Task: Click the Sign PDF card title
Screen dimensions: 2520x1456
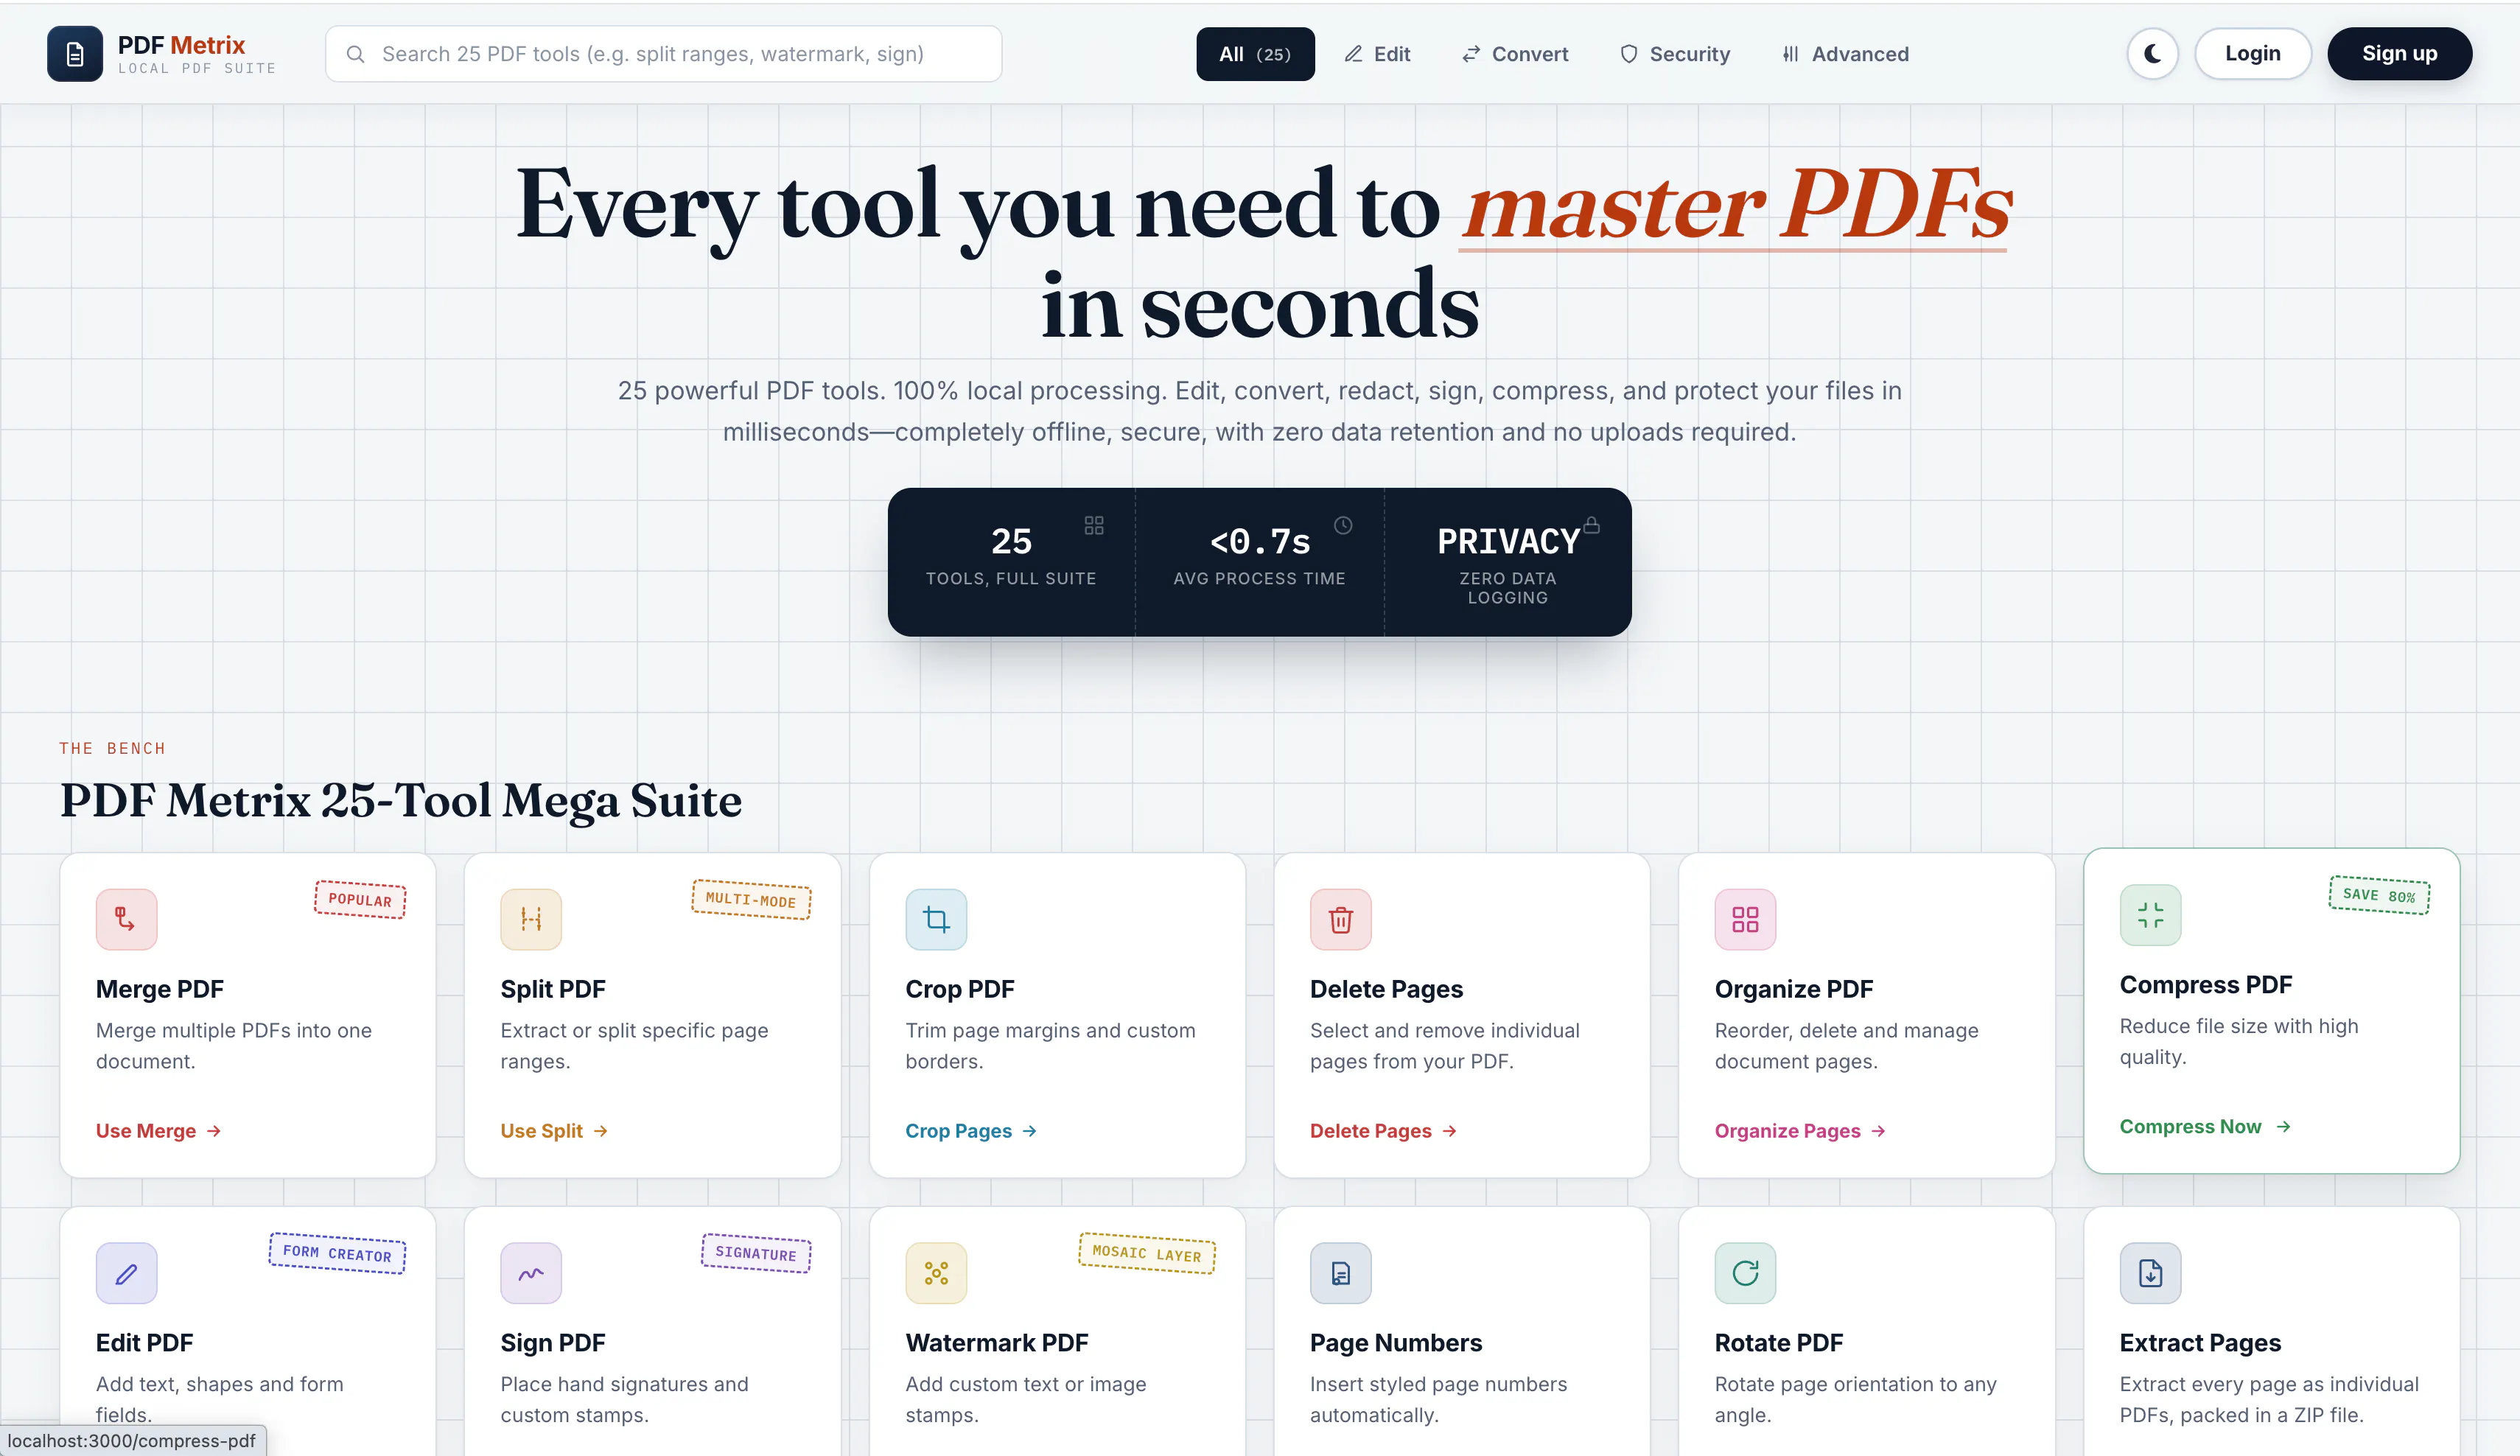Action: tap(553, 1343)
